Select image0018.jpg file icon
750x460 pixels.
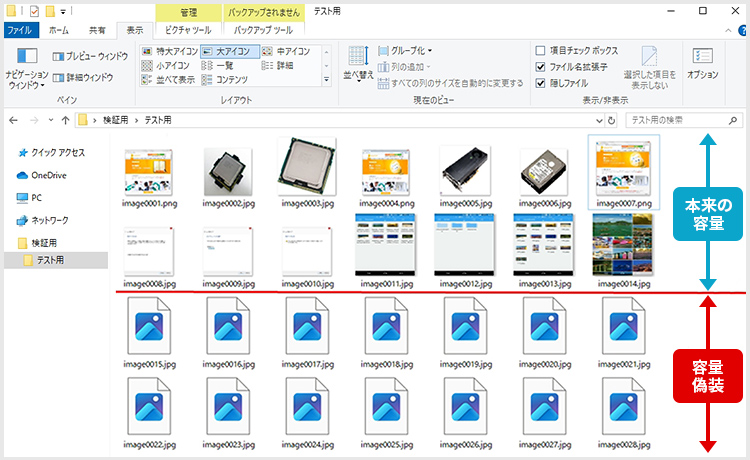(386, 326)
